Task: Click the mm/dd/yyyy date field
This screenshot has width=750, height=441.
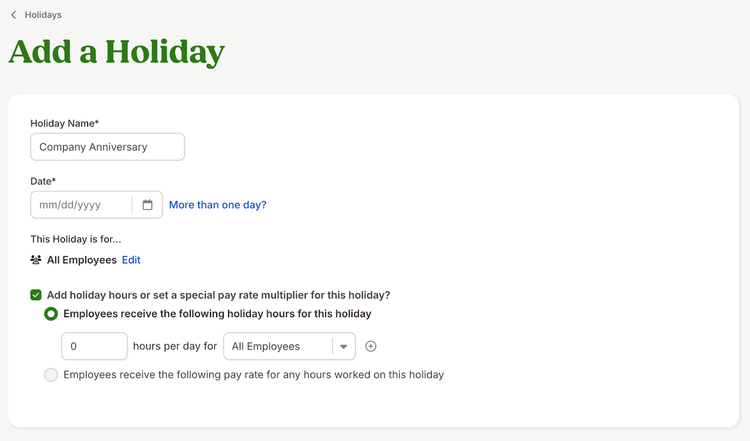Action: click(82, 205)
